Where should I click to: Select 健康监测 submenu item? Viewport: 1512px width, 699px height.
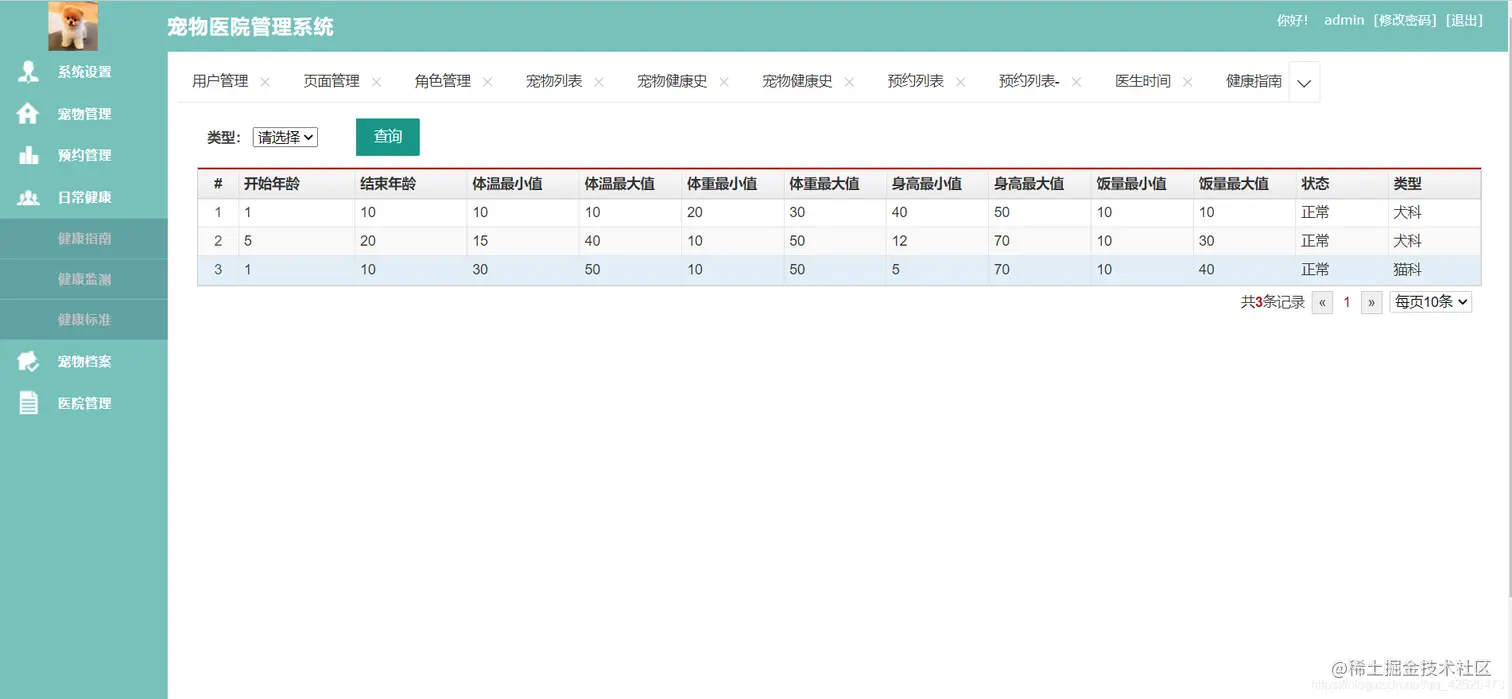(x=84, y=279)
